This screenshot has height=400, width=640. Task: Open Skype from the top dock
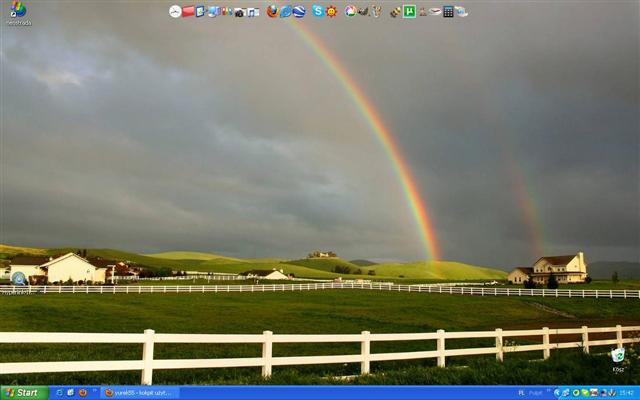click(318, 11)
